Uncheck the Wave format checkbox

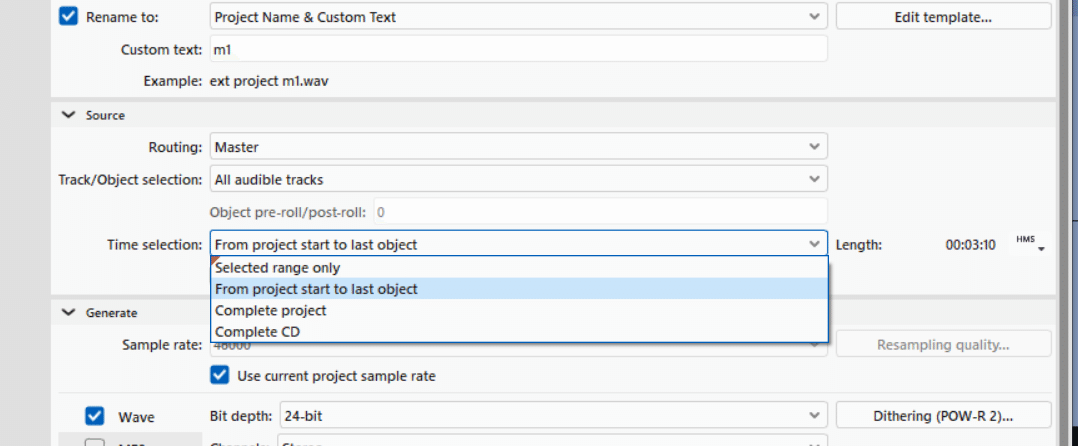(x=95, y=416)
